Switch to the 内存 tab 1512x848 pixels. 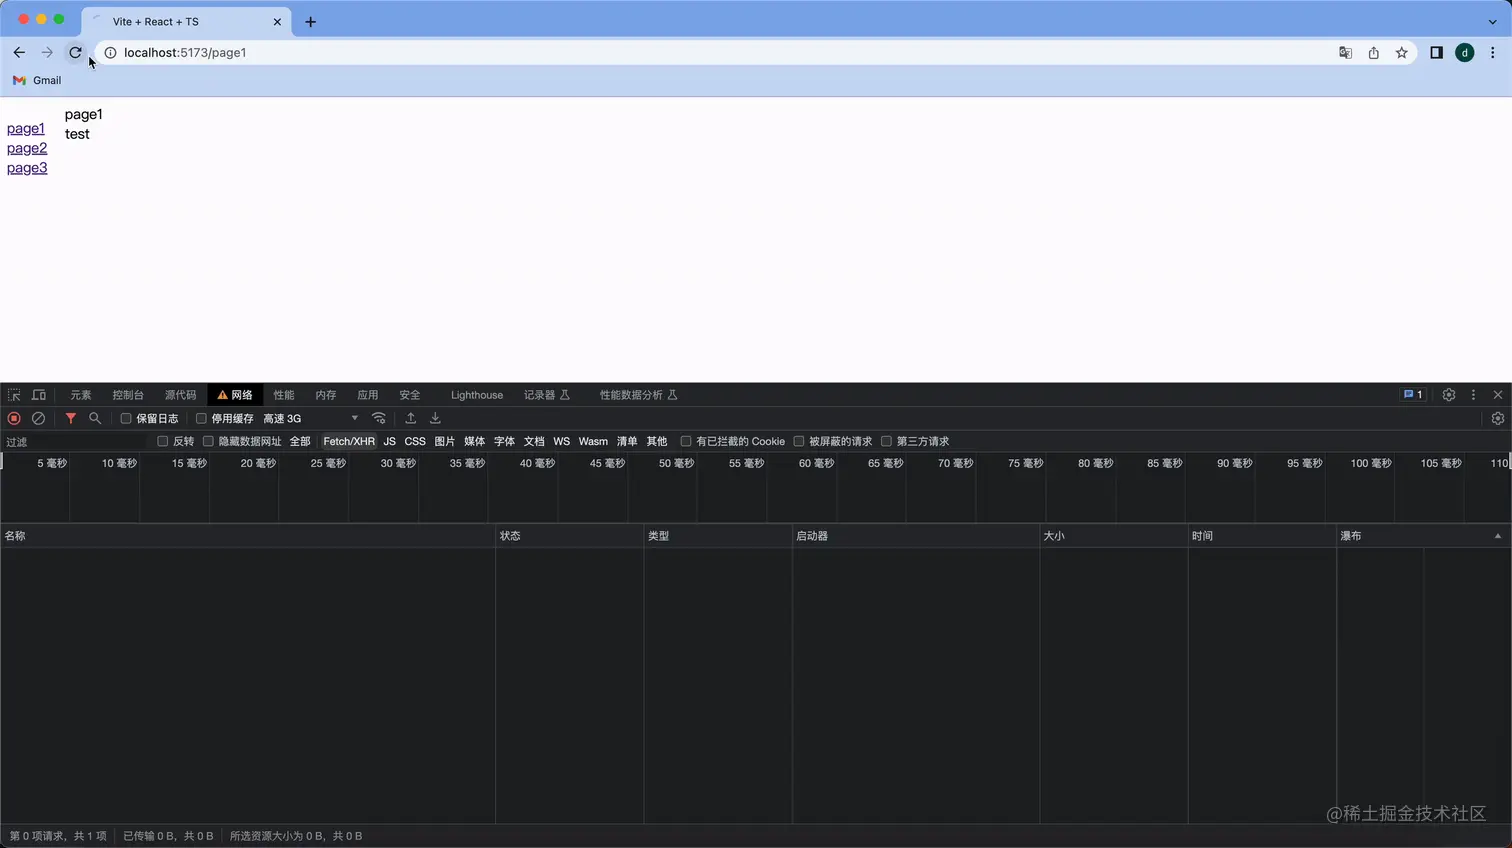click(x=326, y=395)
